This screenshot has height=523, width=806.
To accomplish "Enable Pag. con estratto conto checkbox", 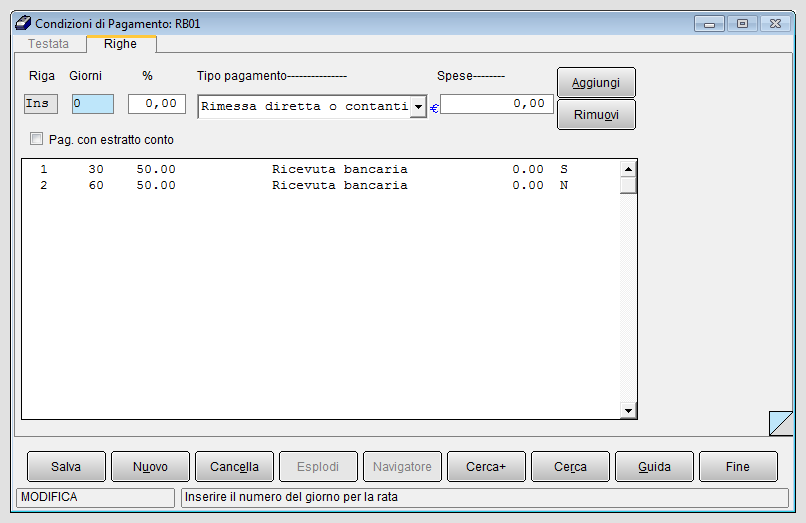I will pyautogui.click(x=36, y=139).
